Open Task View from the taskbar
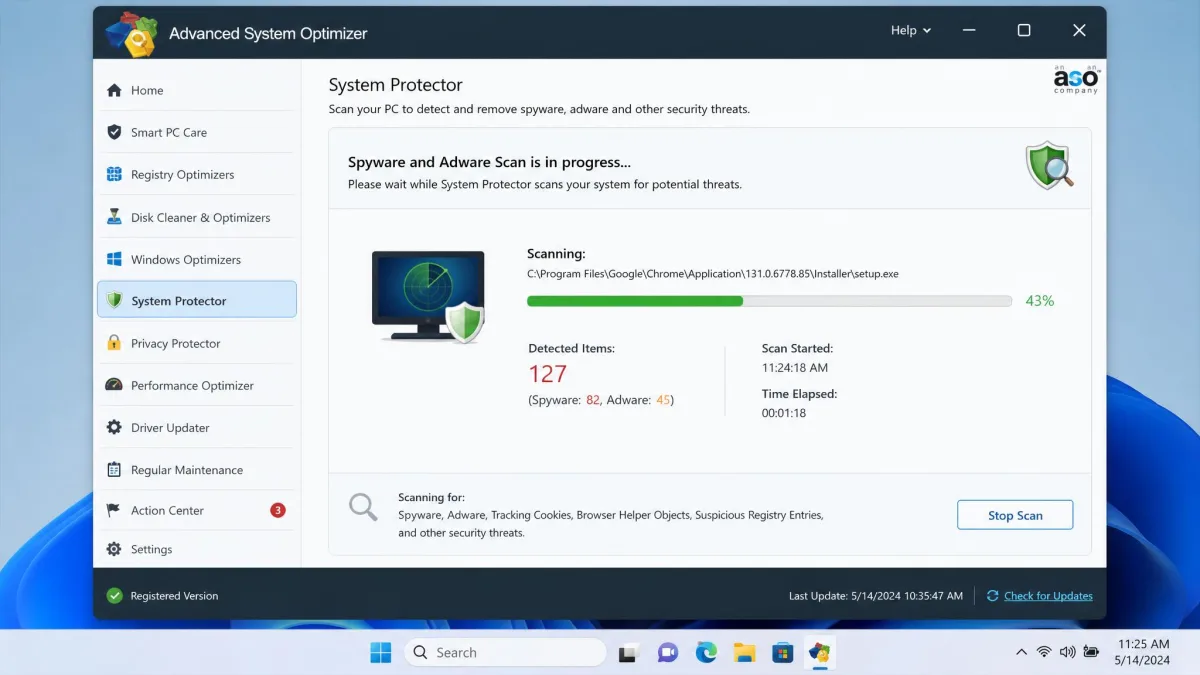The width and height of the screenshot is (1200, 675). tap(628, 653)
